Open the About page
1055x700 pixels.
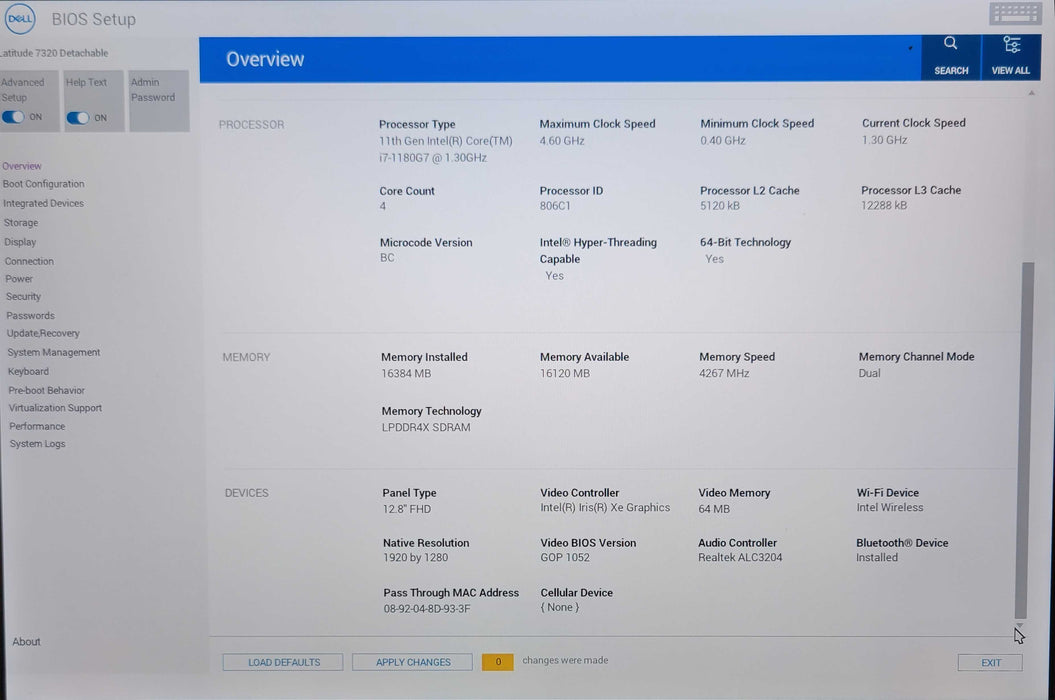tap(26, 641)
